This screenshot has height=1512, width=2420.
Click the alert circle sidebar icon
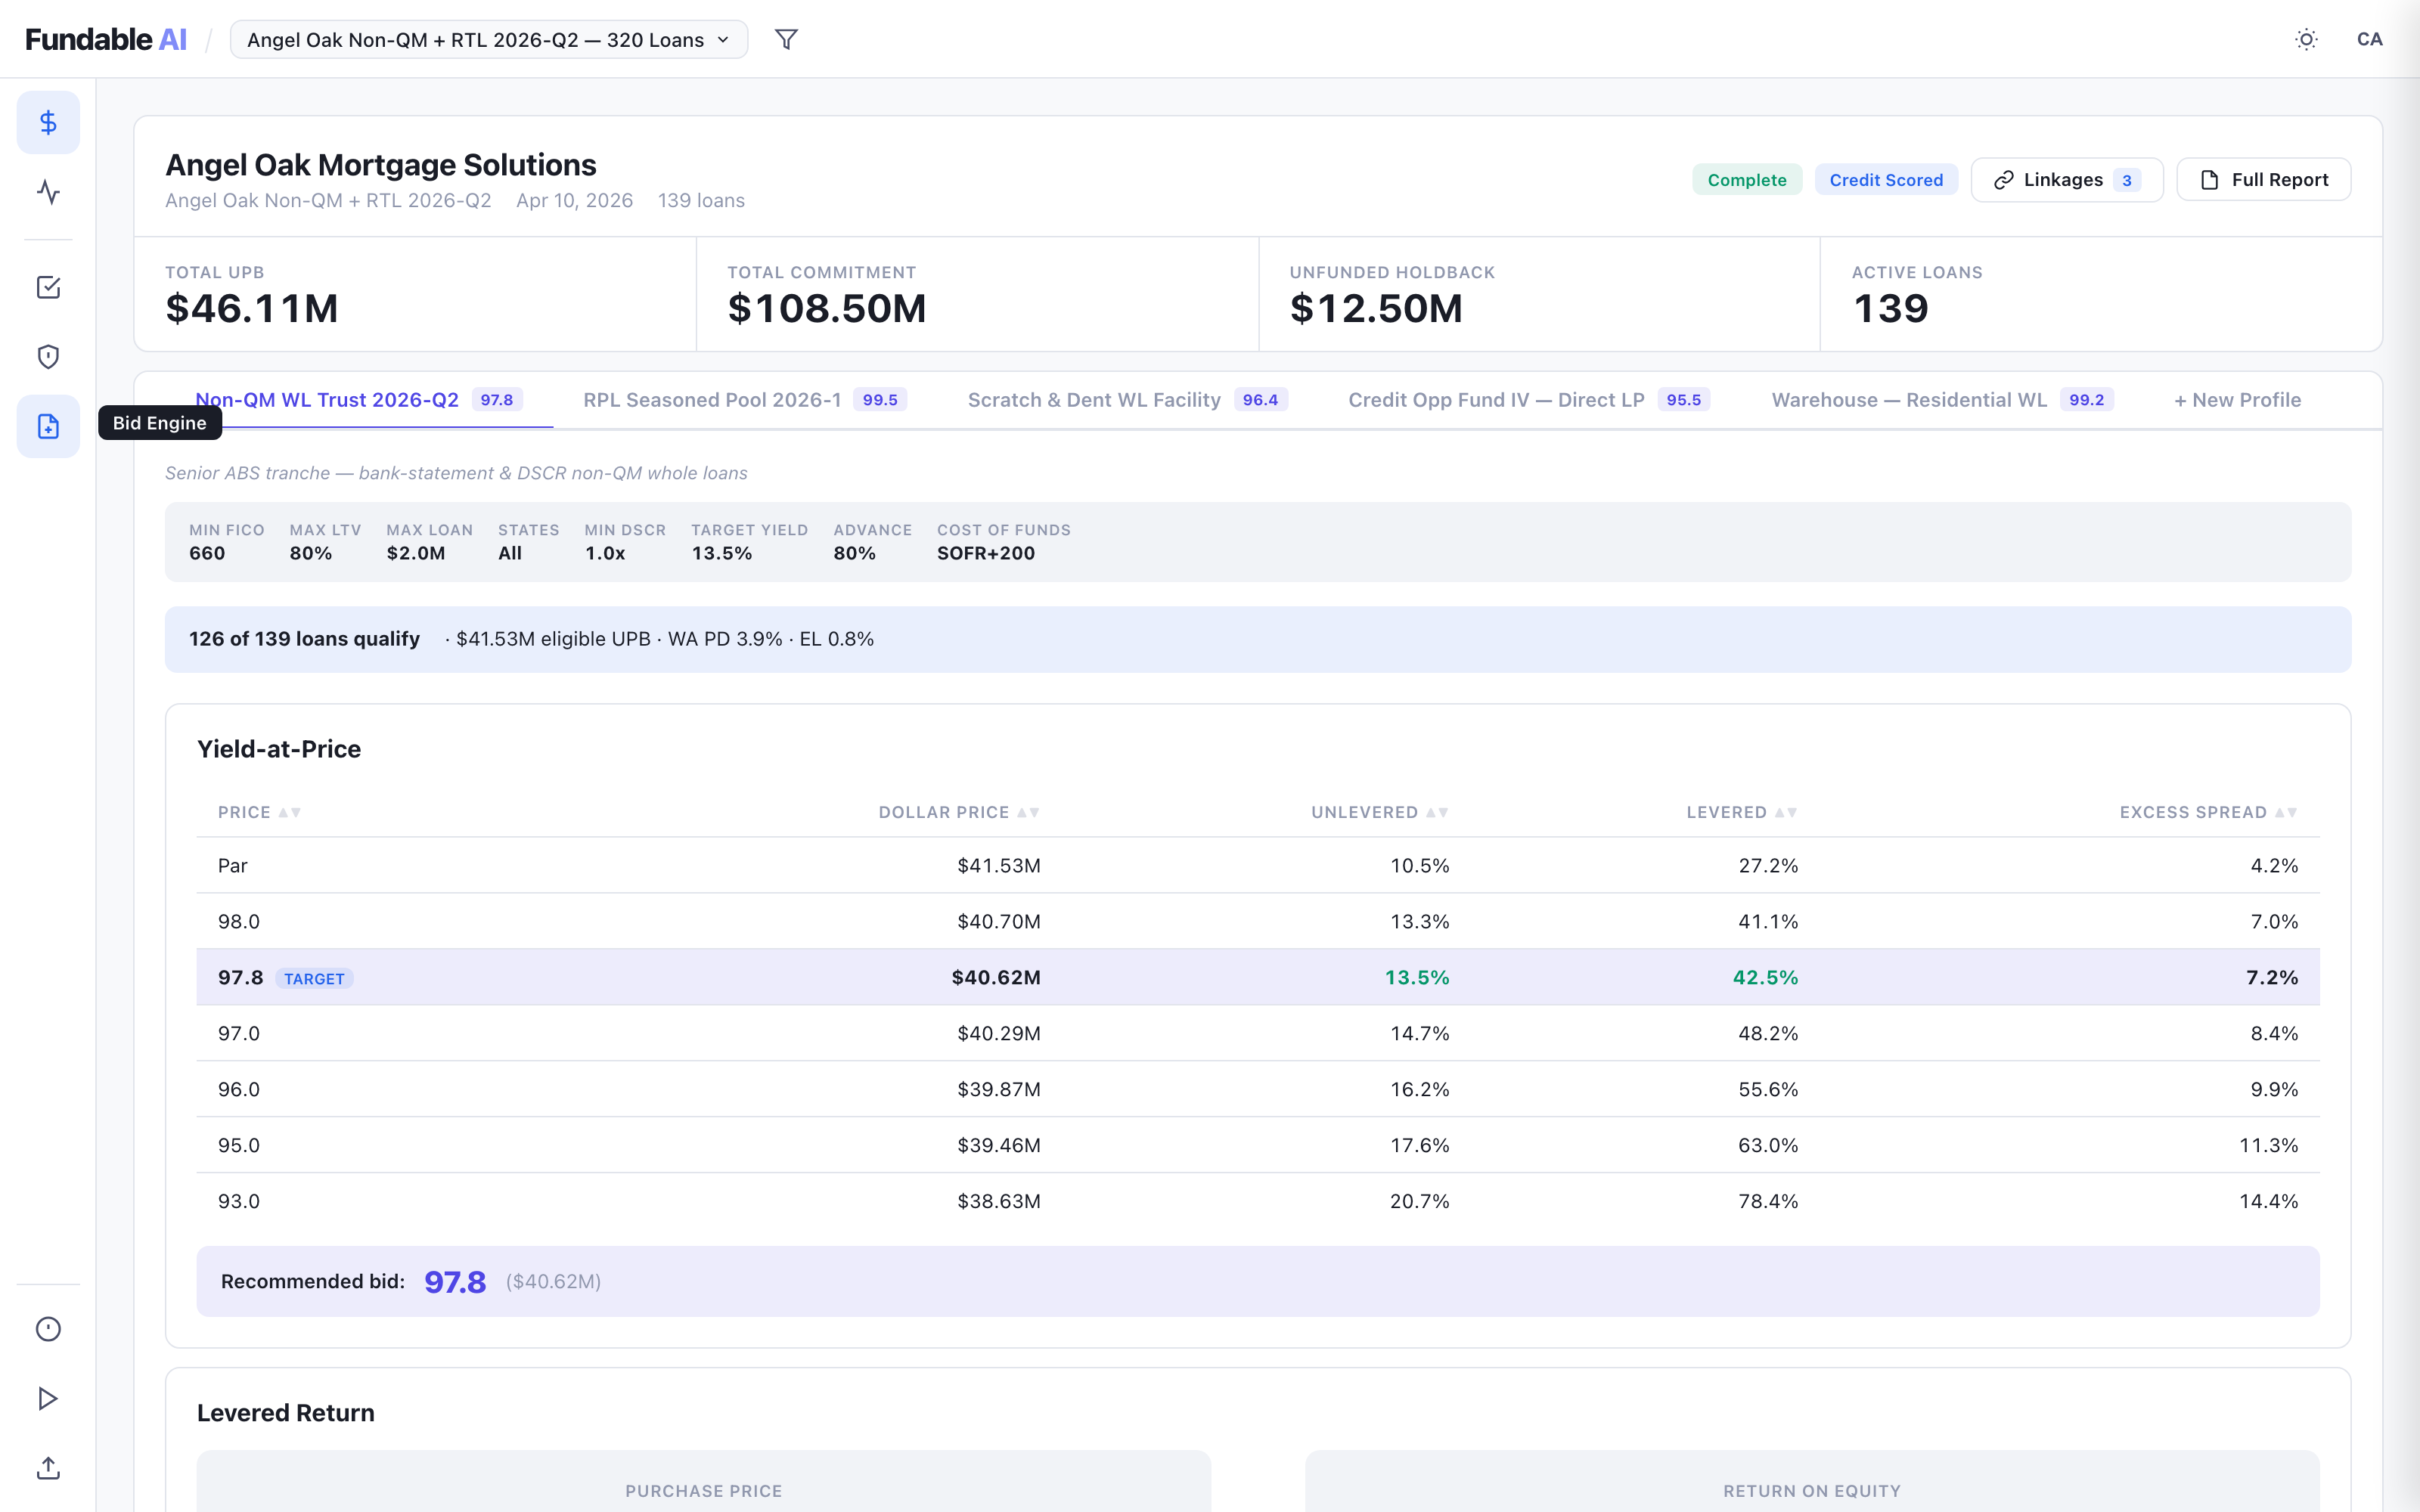point(48,1329)
